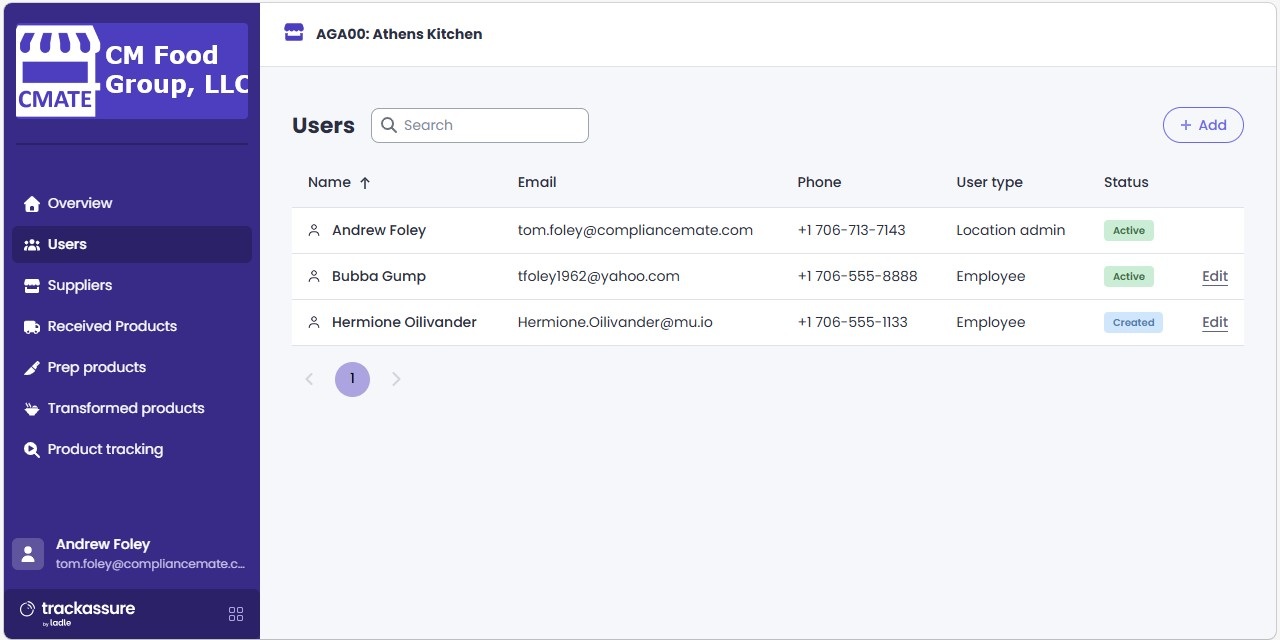
Task: Click the Add user button
Action: (1203, 125)
